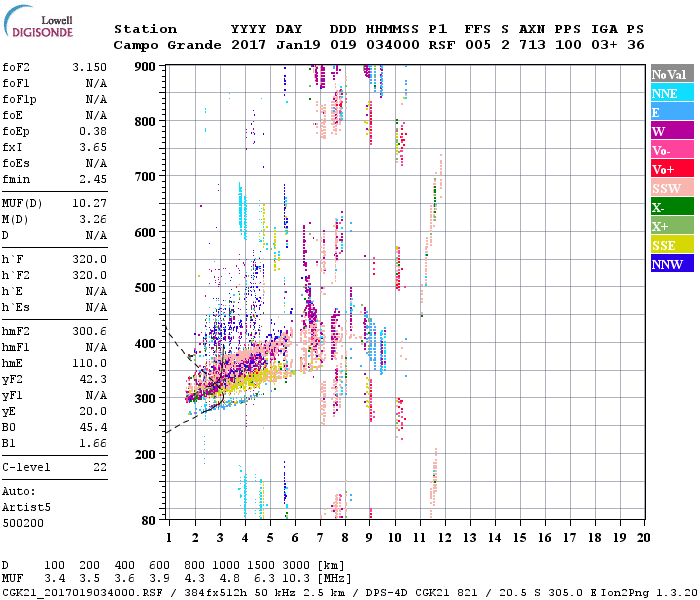Click the D 1500 distance value
The image size is (700, 600).
point(261,566)
